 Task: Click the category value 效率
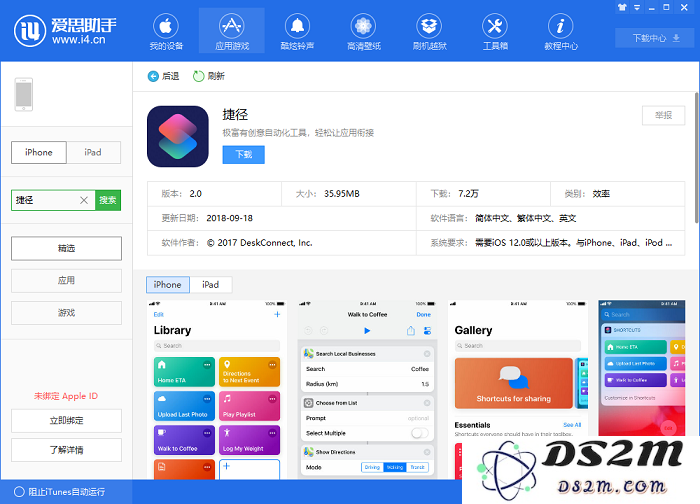tap(601, 194)
